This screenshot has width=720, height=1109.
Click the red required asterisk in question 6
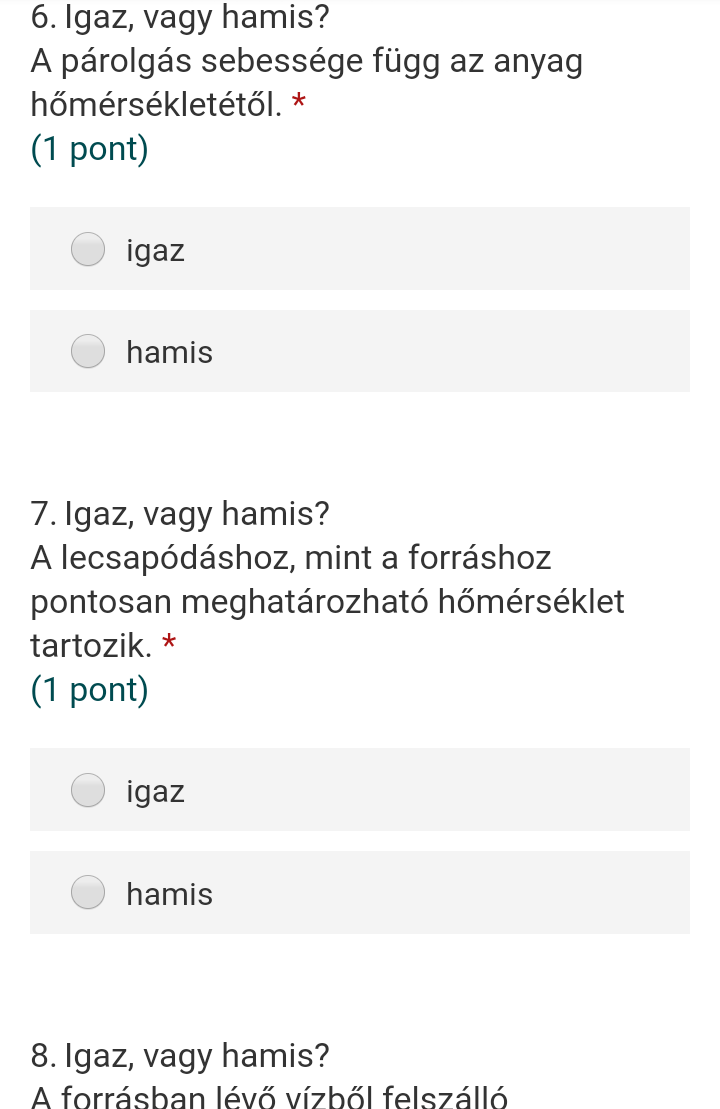[298, 103]
